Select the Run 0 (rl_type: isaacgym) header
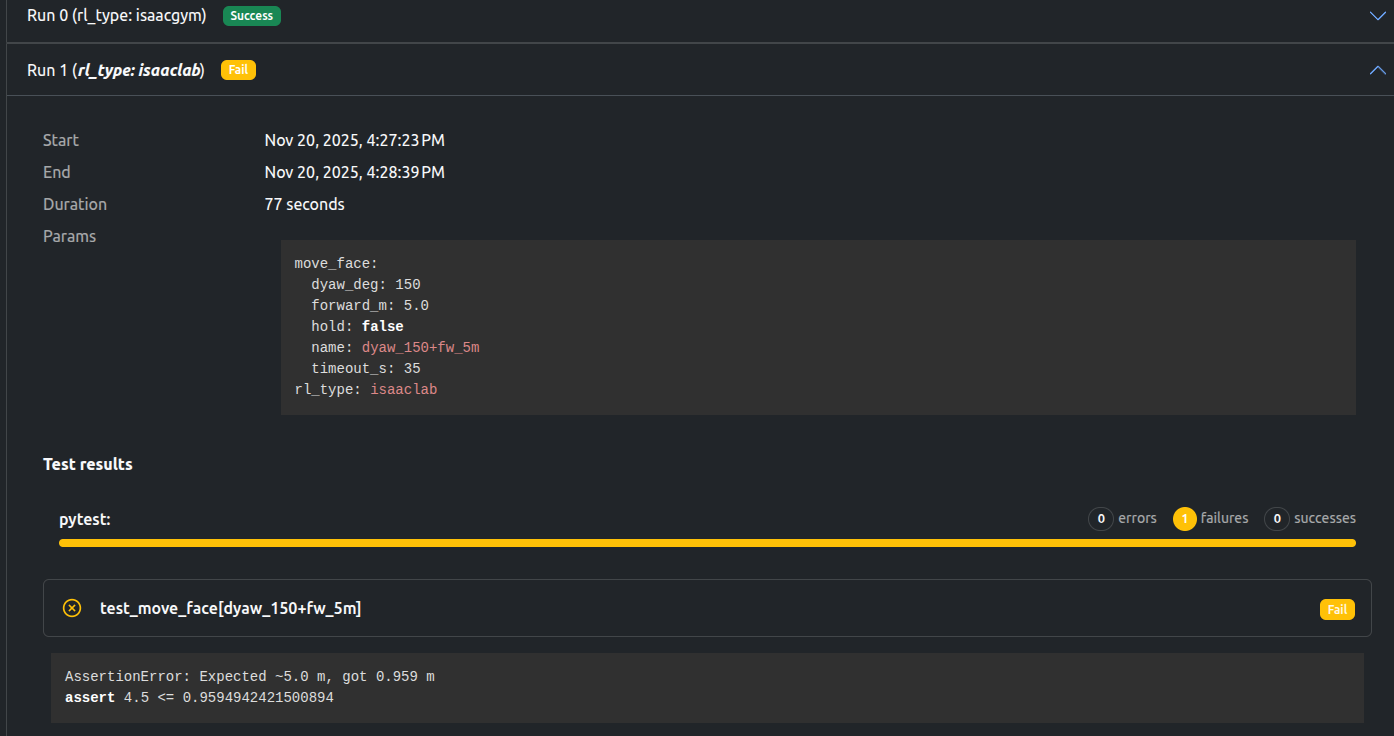This screenshot has width=1394, height=736. (116, 16)
